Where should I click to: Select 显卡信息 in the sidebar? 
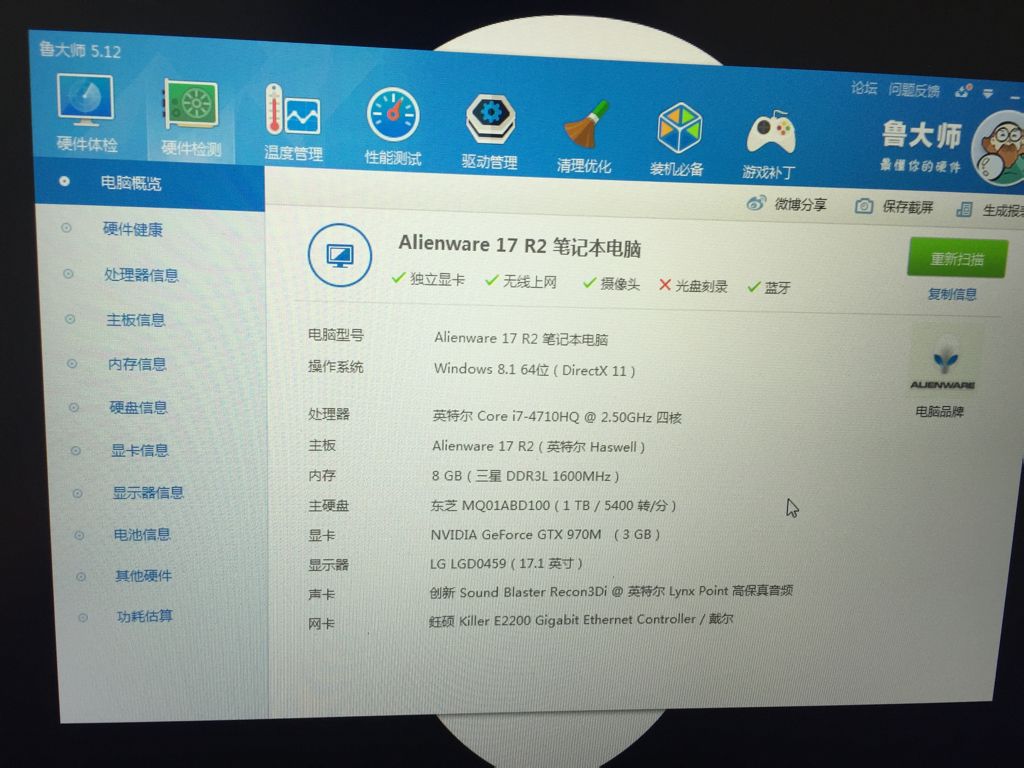coord(140,450)
